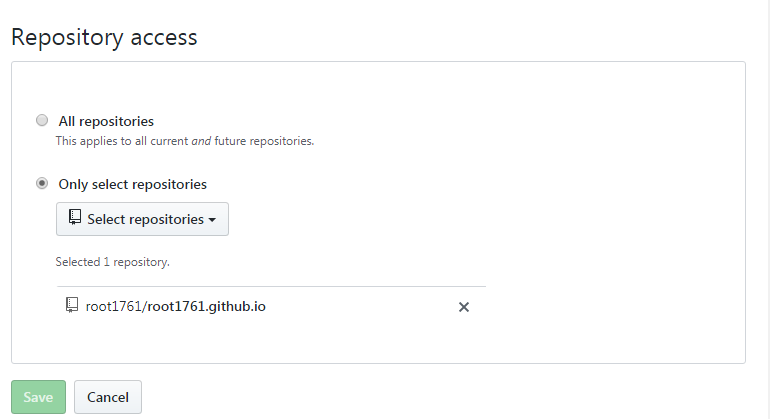Image resolution: width=770 pixels, height=419 pixels.
Task: Remove root1761.github.io using the X icon
Action: pyautogui.click(x=464, y=307)
